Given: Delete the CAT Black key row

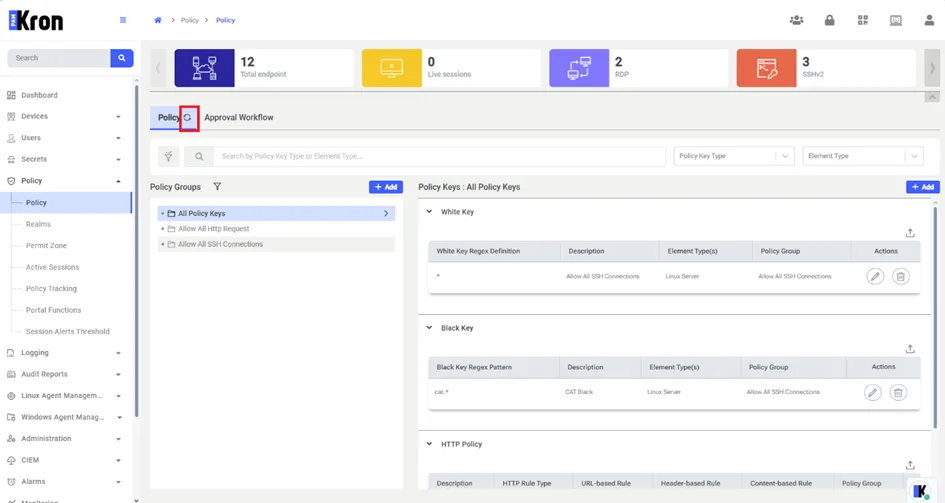Looking at the screenshot, I should (x=898, y=393).
